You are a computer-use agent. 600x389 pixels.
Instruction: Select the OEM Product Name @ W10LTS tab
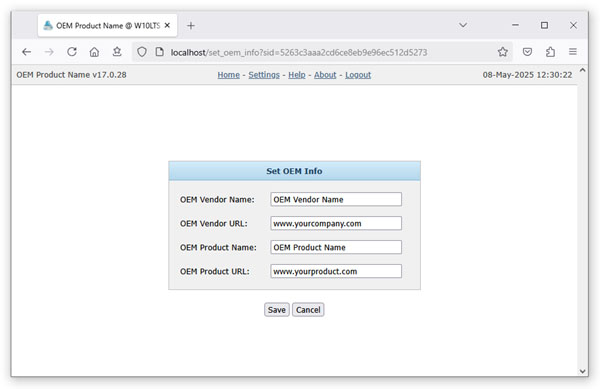click(108, 26)
